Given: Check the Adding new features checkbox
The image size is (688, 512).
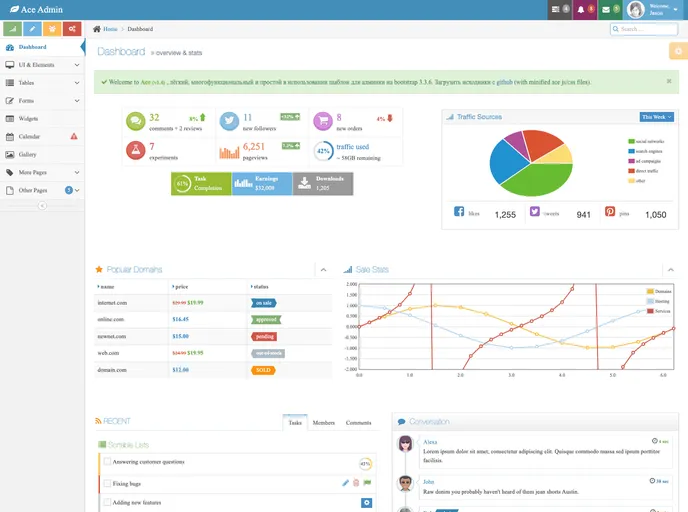Looking at the screenshot, I should 107,502.
